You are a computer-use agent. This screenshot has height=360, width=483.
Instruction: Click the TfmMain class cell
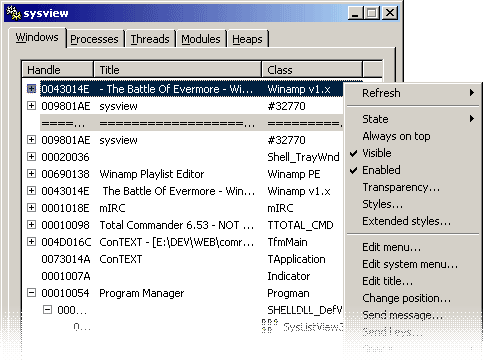(287, 242)
